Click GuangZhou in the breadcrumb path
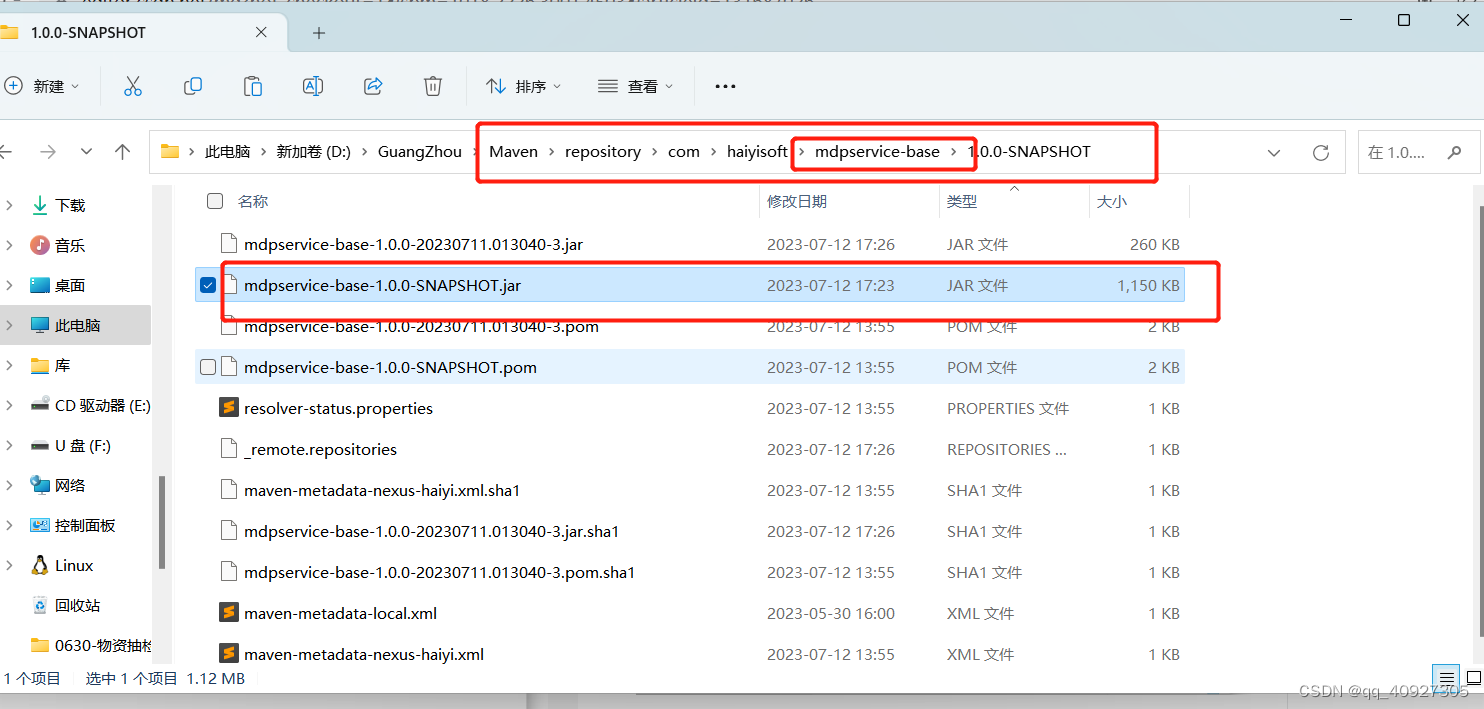This screenshot has width=1484, height=709. [420, 152]
